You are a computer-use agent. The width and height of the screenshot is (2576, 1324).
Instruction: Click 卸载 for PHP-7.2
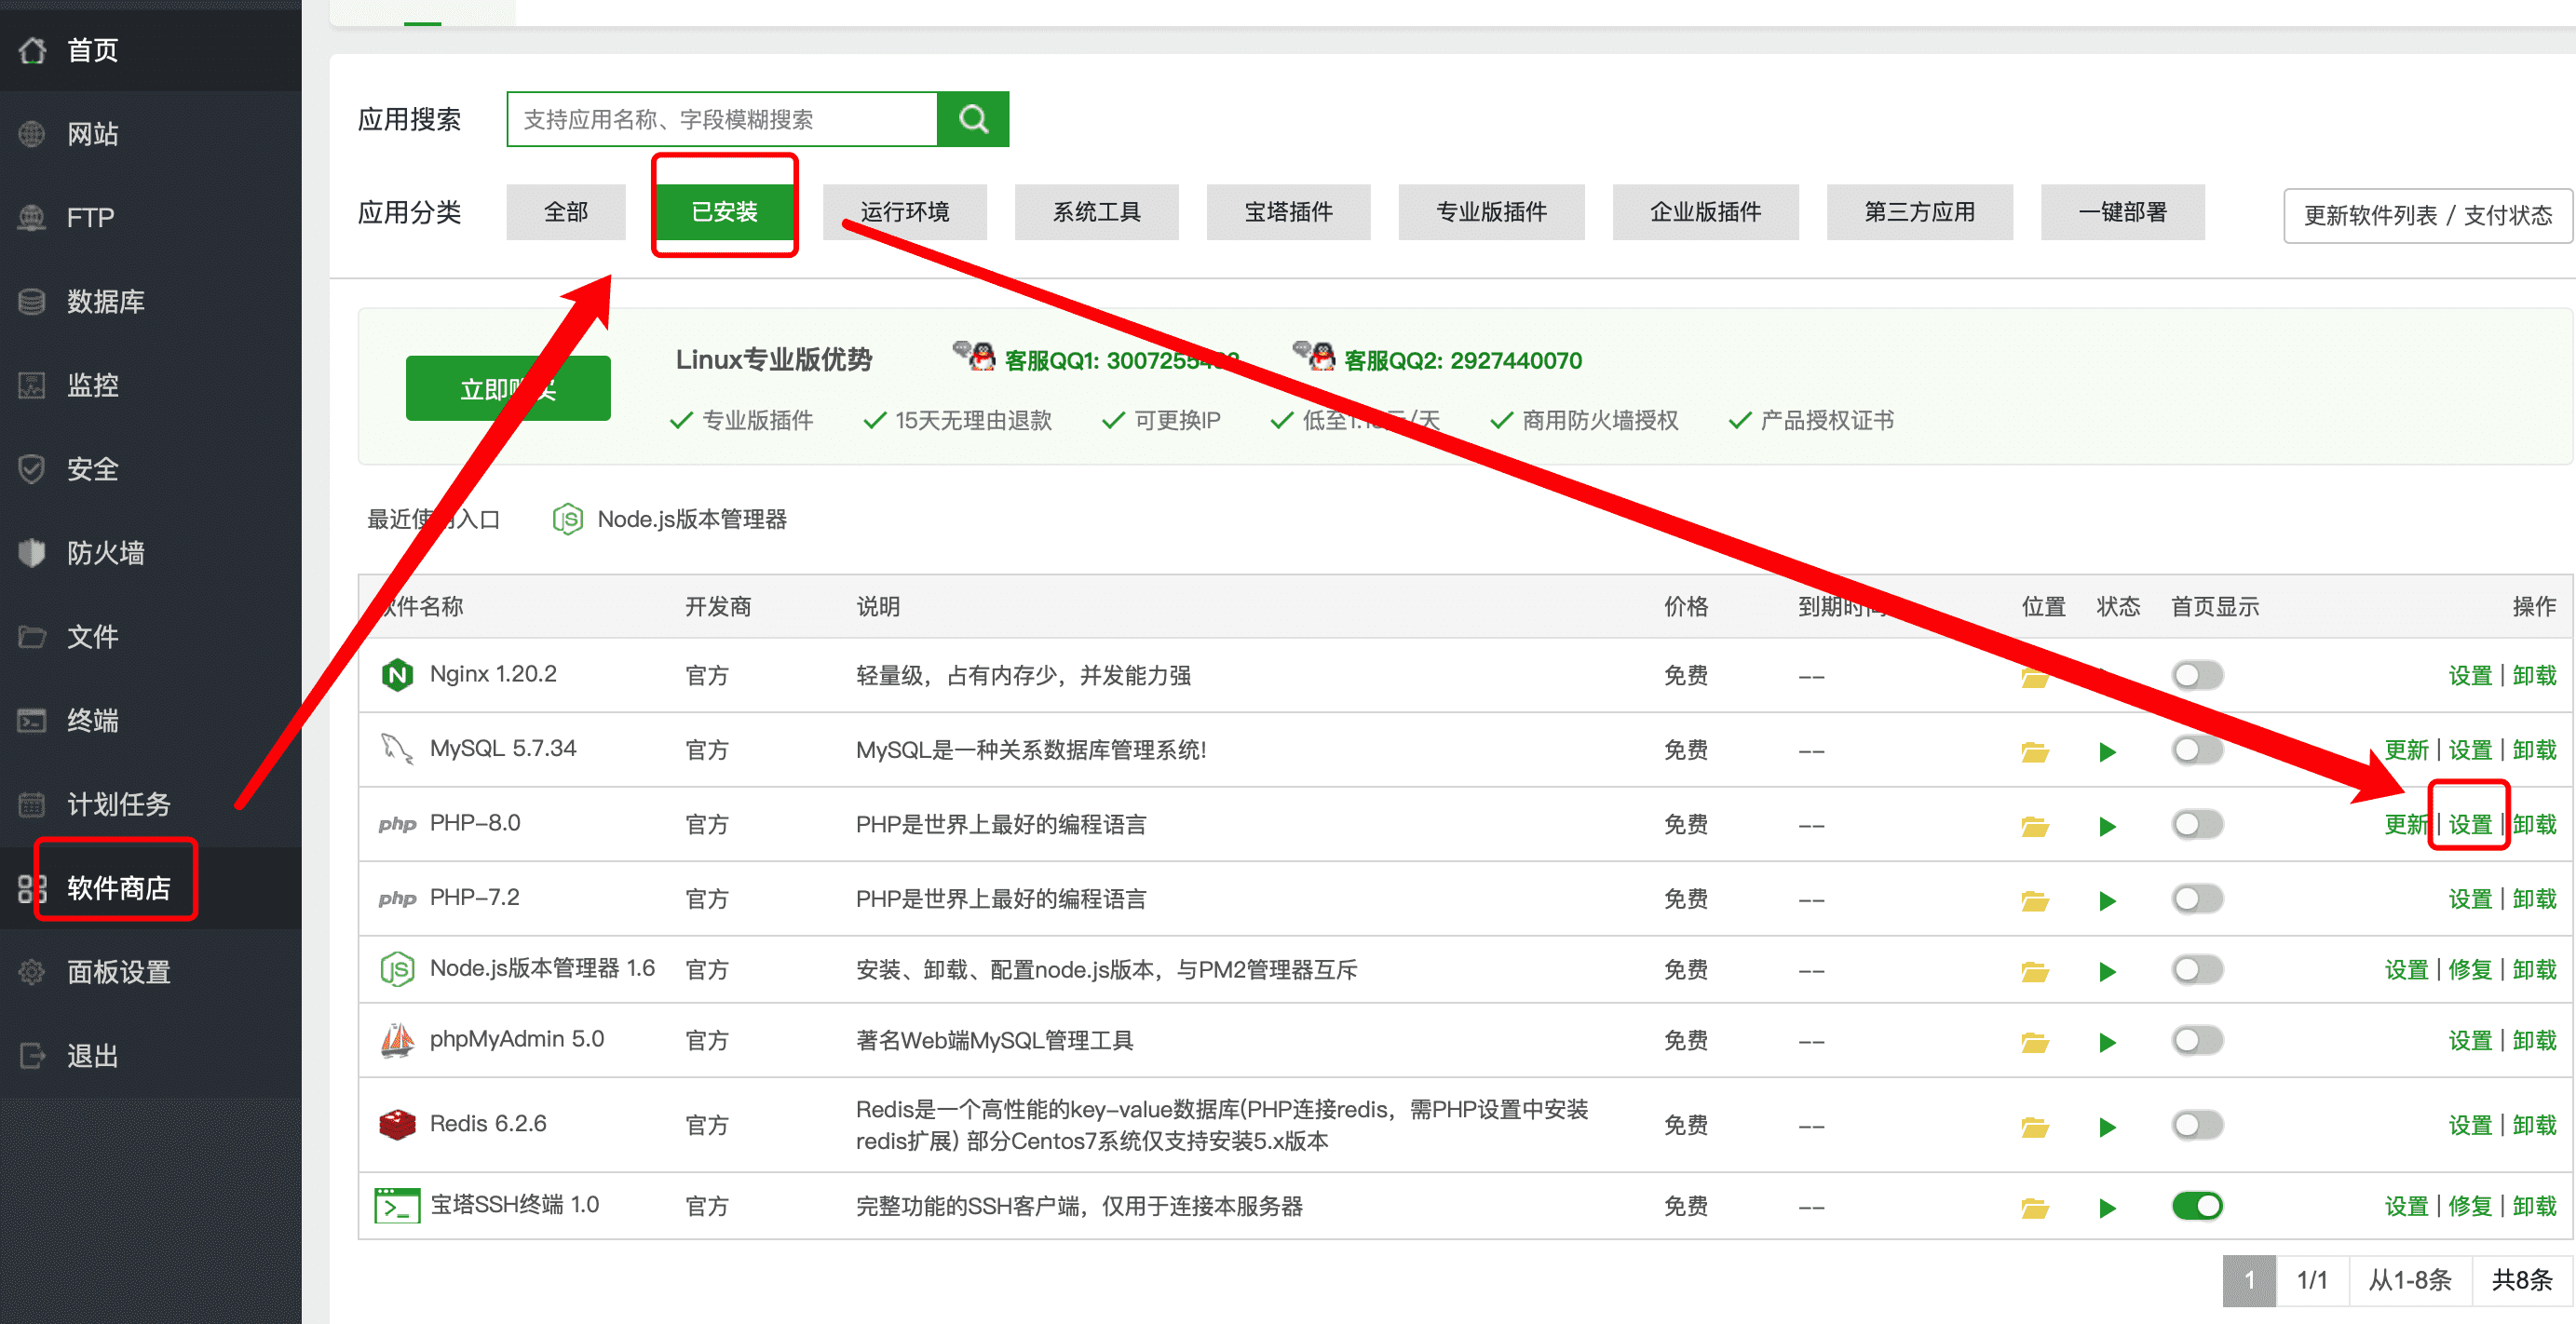coord(2534,899)
